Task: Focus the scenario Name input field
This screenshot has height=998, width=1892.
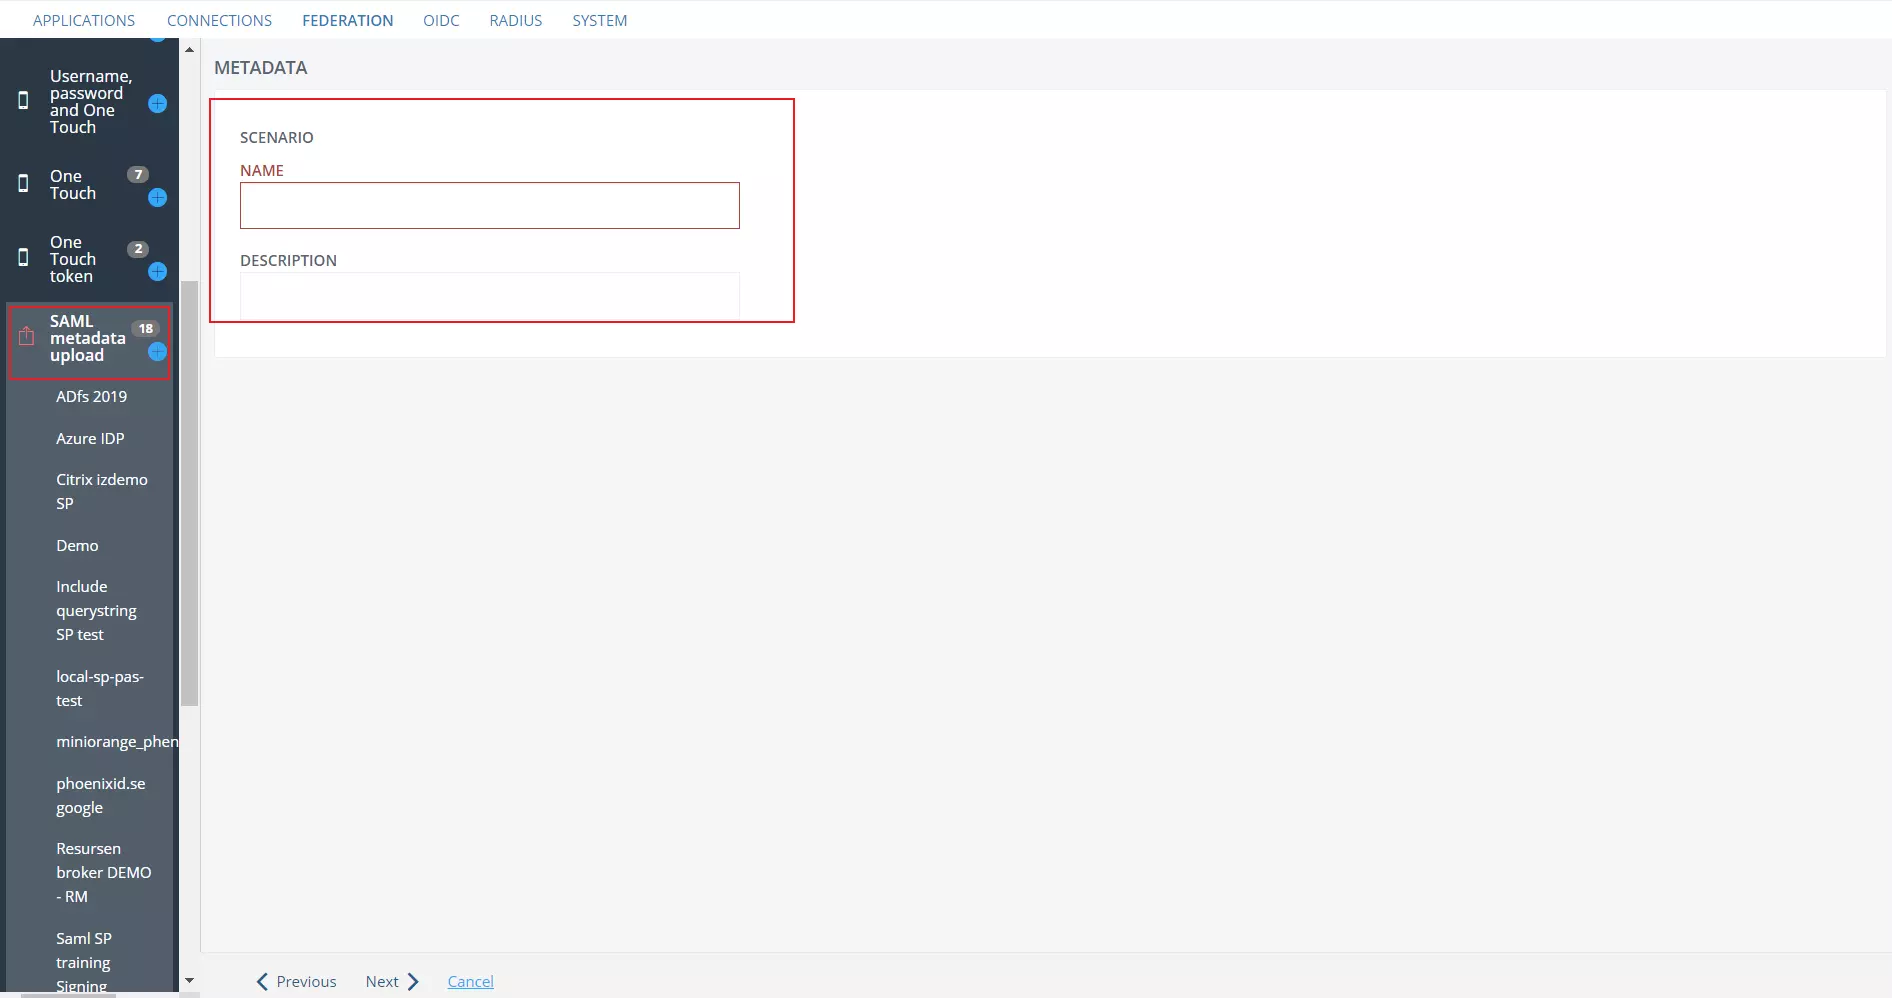Action: click(490, 205)
